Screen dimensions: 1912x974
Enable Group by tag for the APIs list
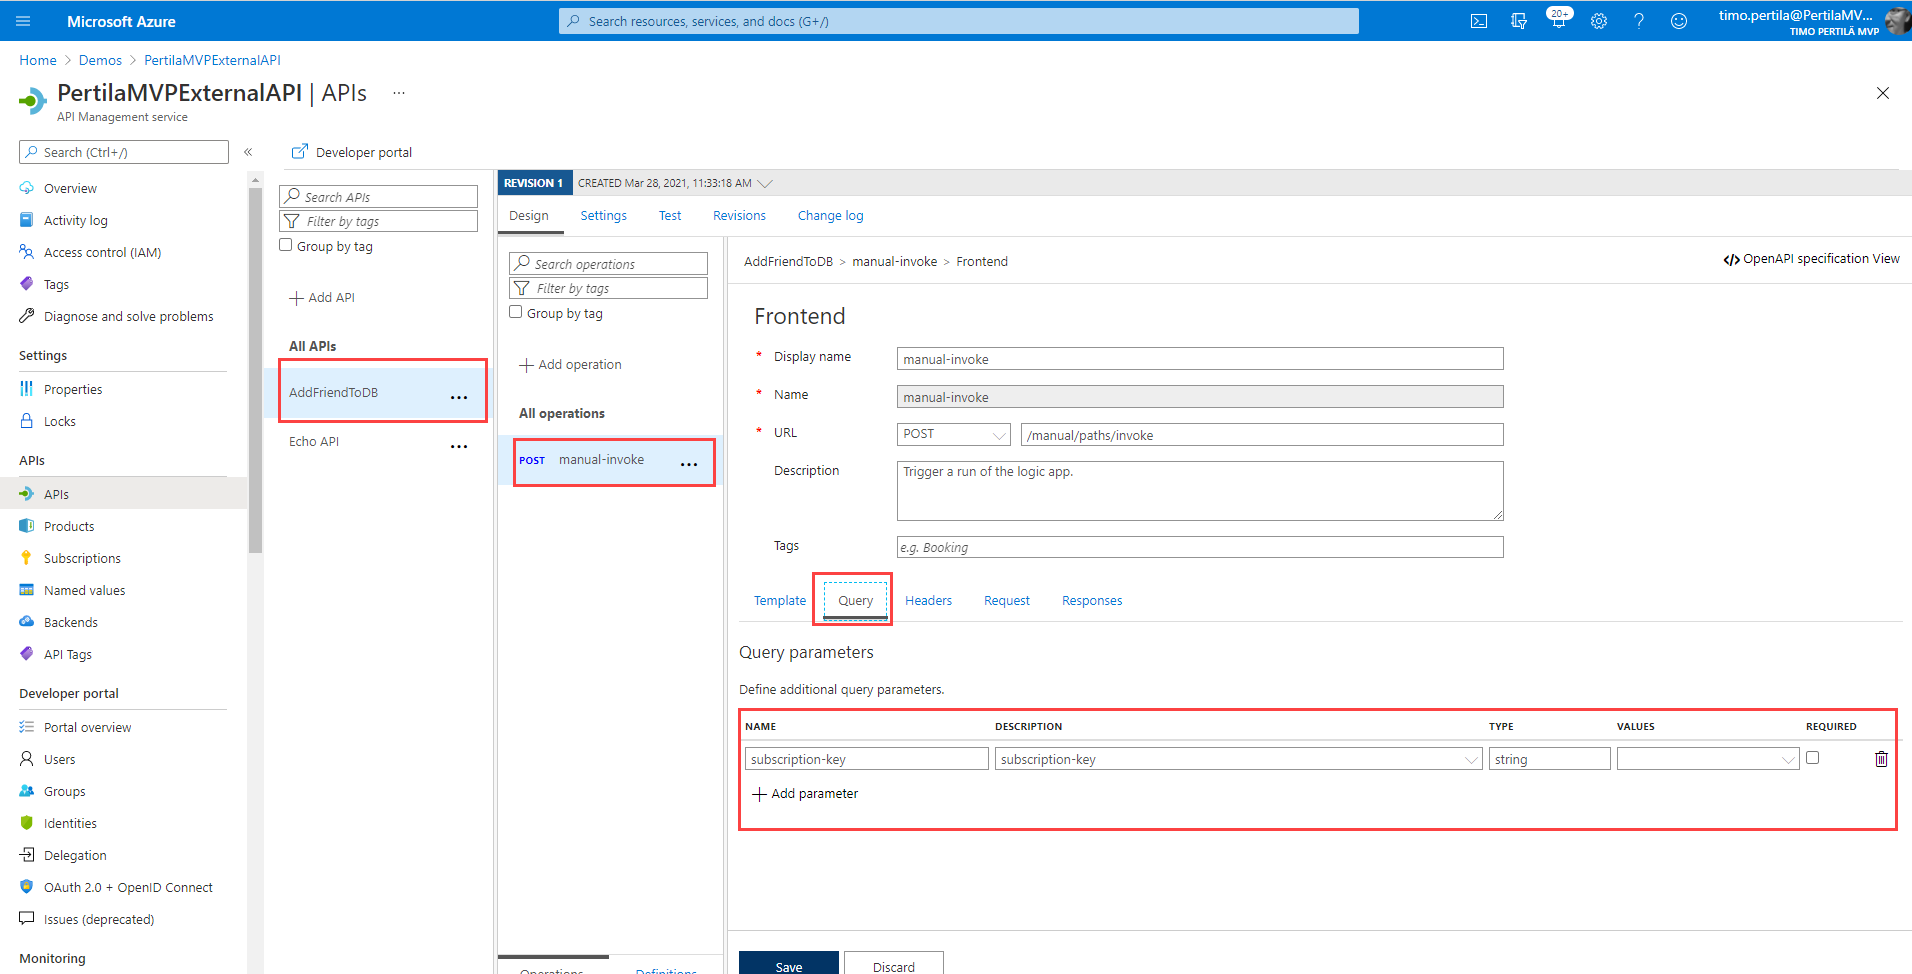(286, 245)
